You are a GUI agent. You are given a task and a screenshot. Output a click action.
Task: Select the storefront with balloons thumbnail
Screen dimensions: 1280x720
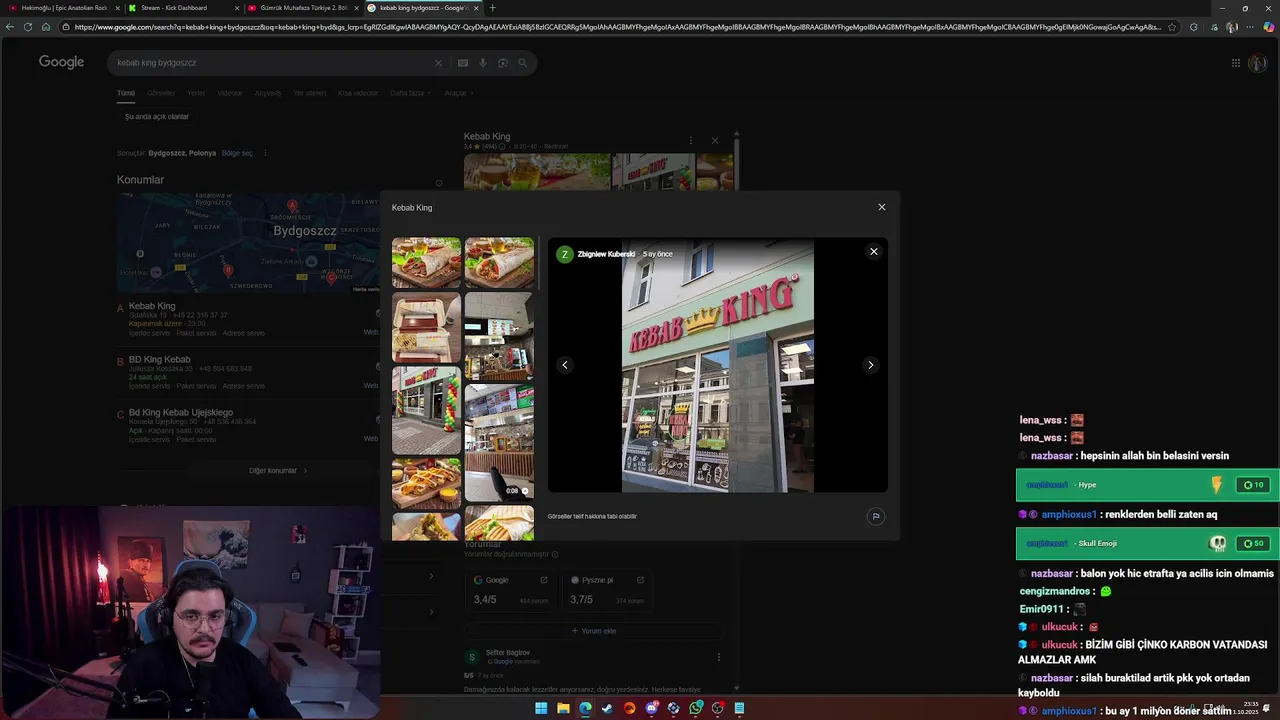coord(426,410)
